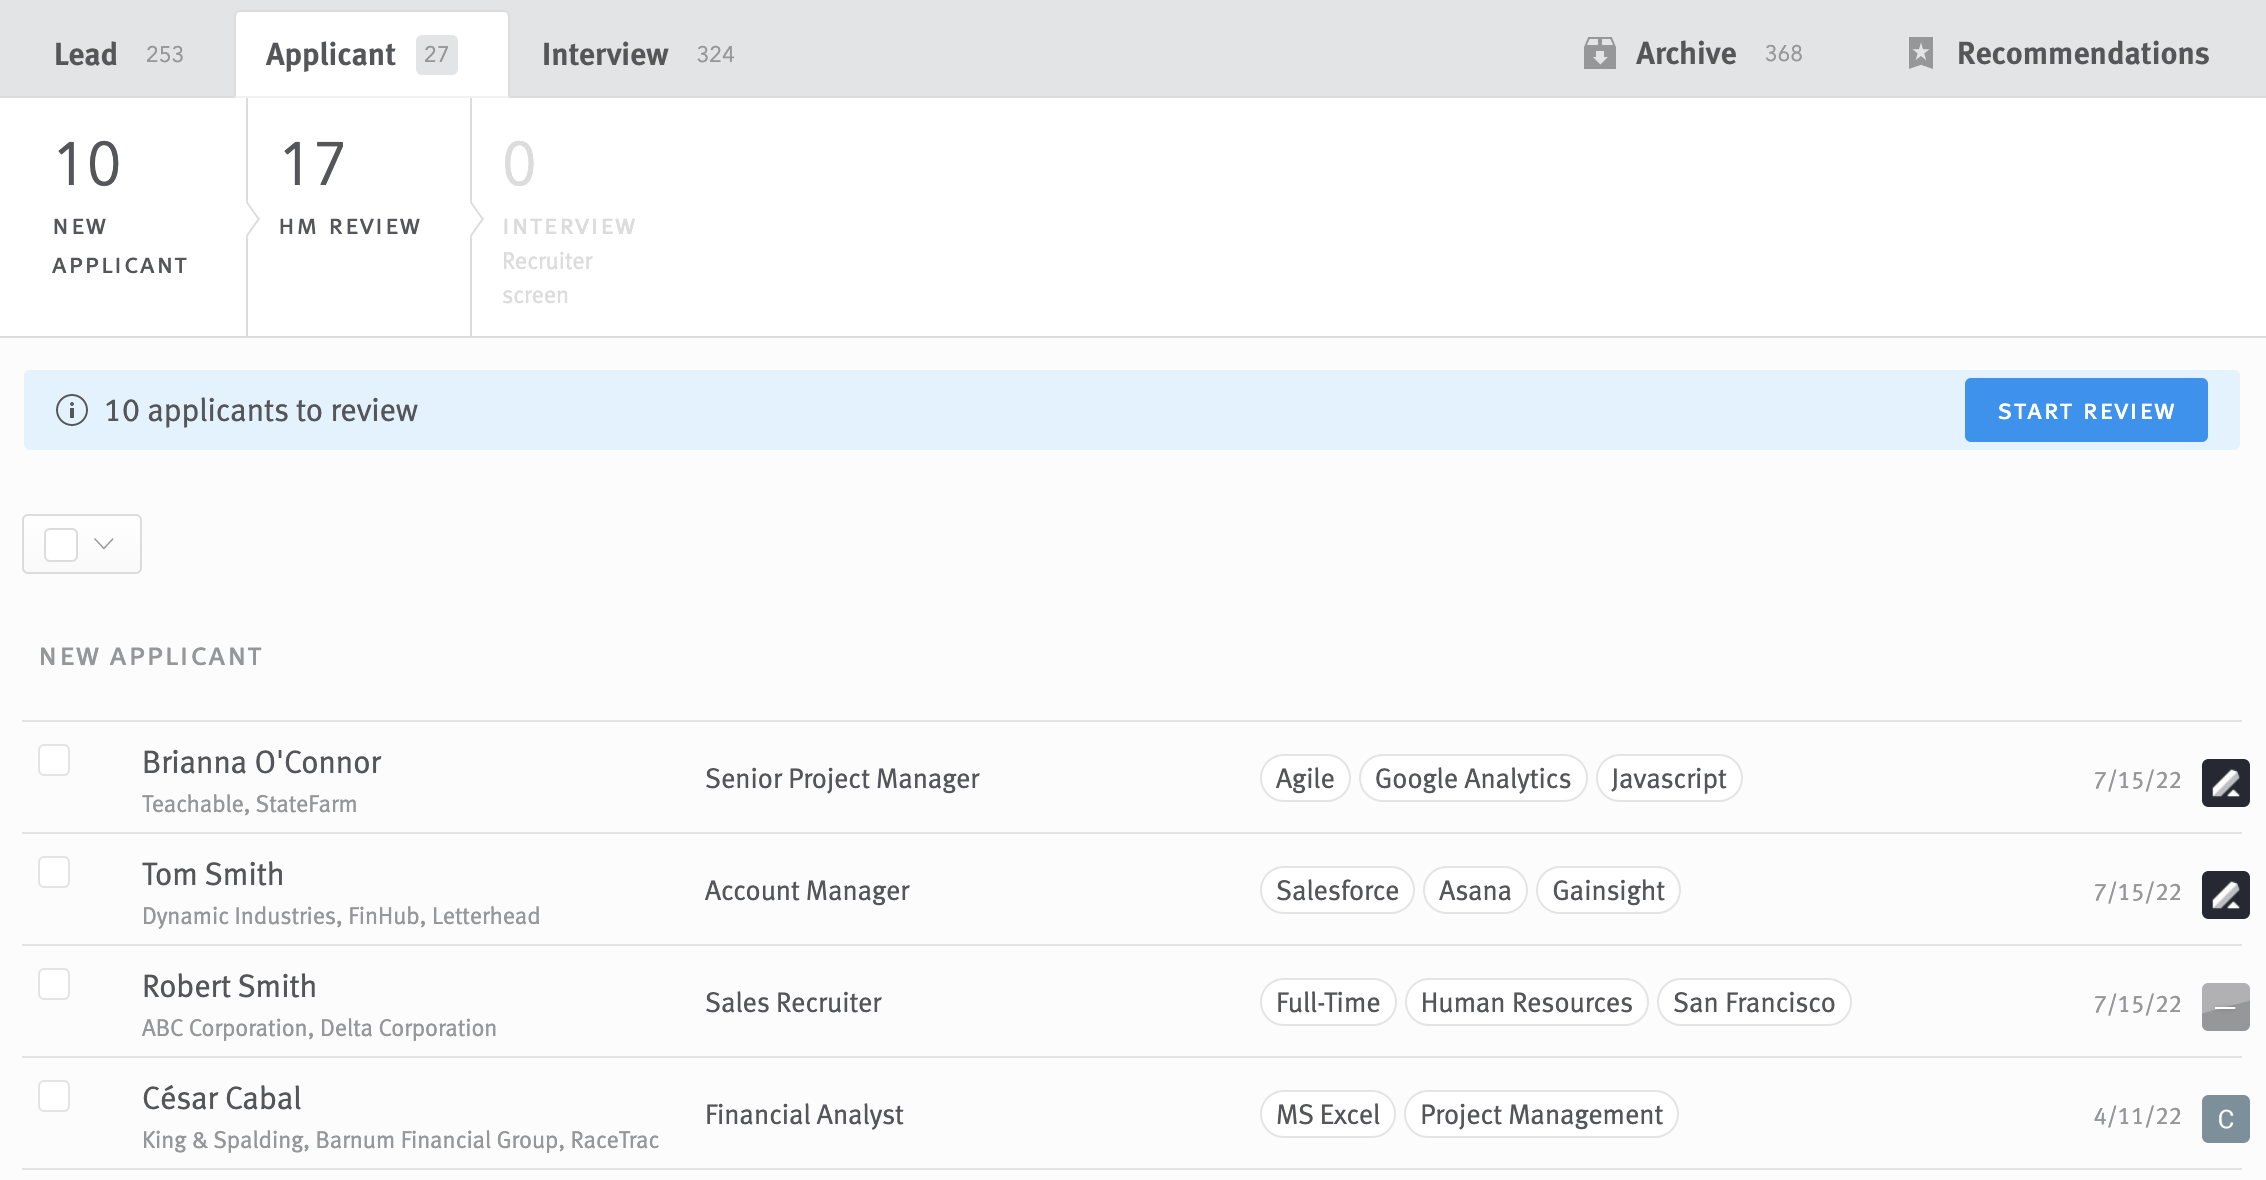This screenshot has height=1180, width=2266.
Task: Click the C avatar icon for César Cabal
Action: (x=2225, y=1117)
